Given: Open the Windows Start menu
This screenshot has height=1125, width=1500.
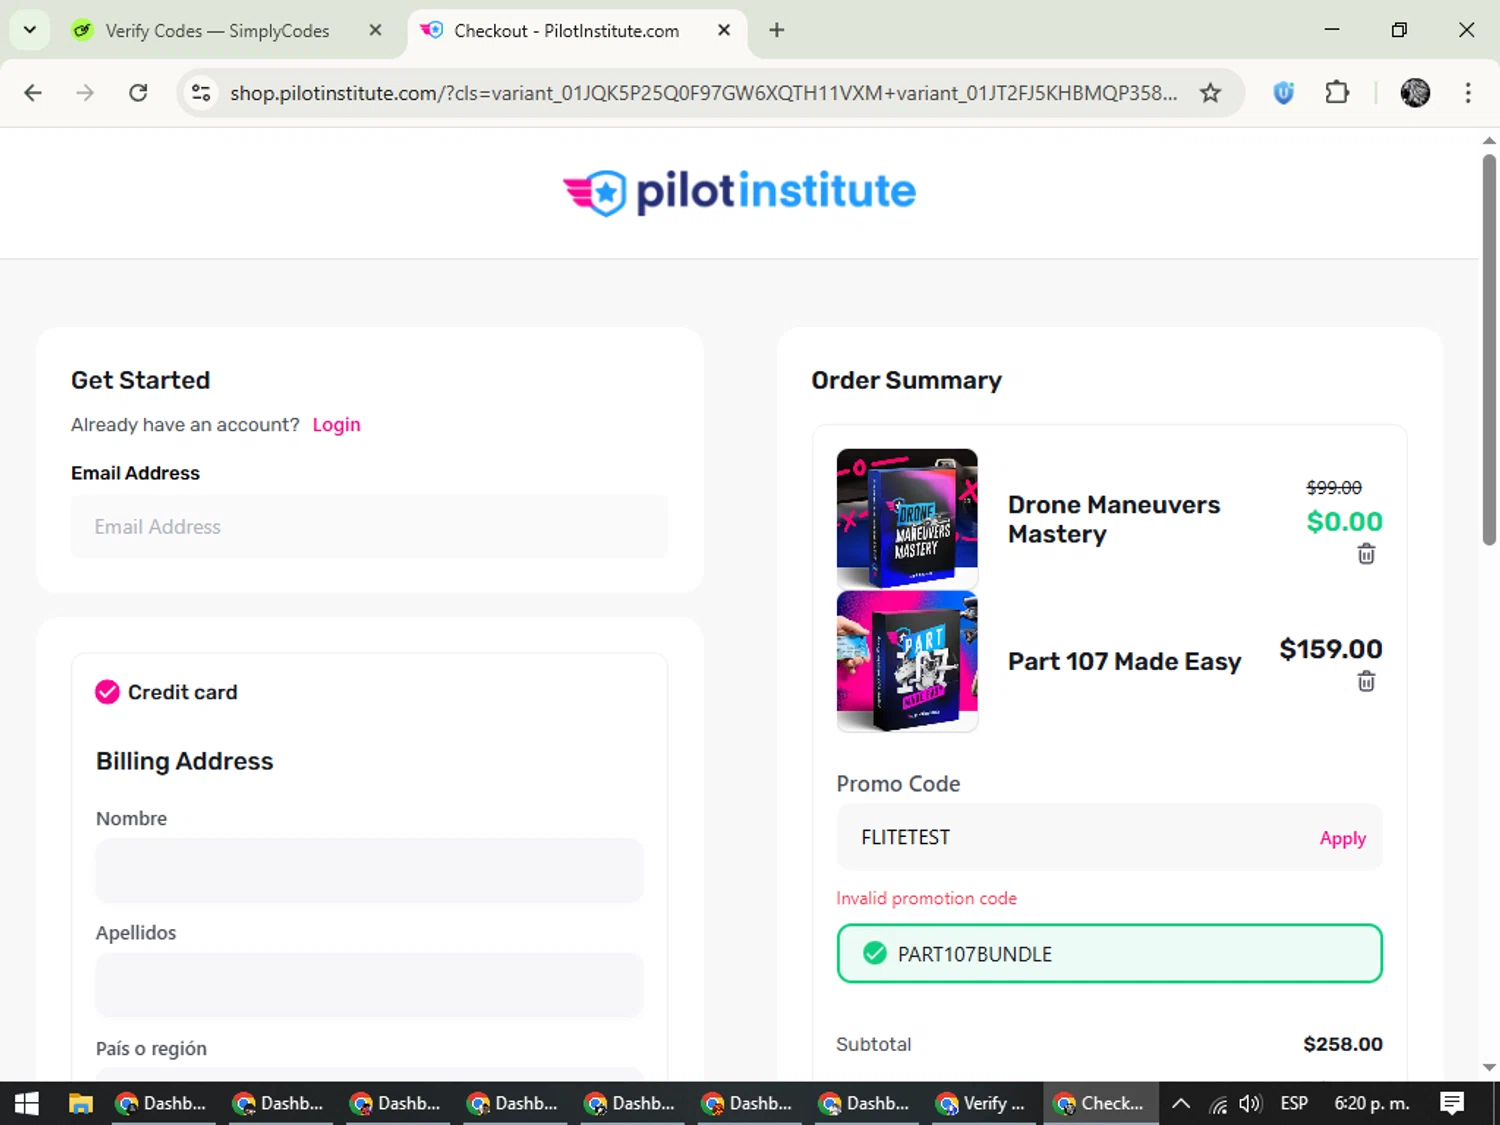Looking at the screenshot, I should tap(27, 1103).
